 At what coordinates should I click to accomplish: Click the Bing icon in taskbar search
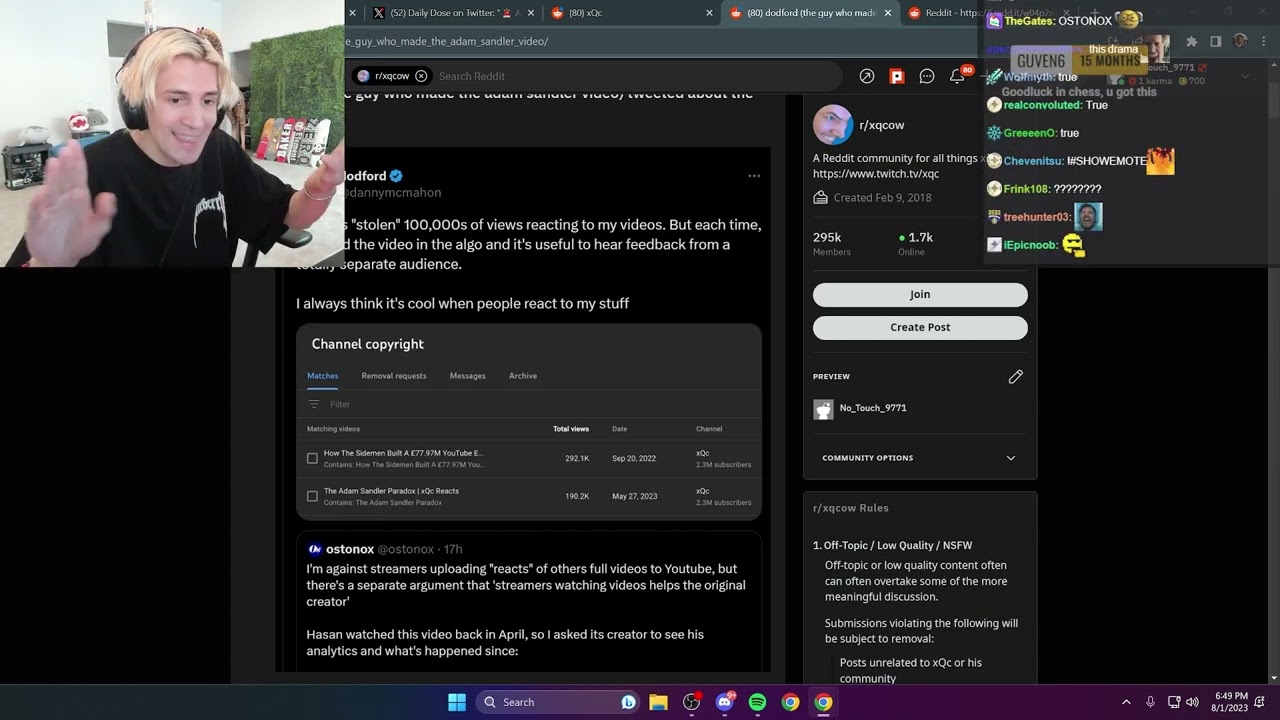628,702
